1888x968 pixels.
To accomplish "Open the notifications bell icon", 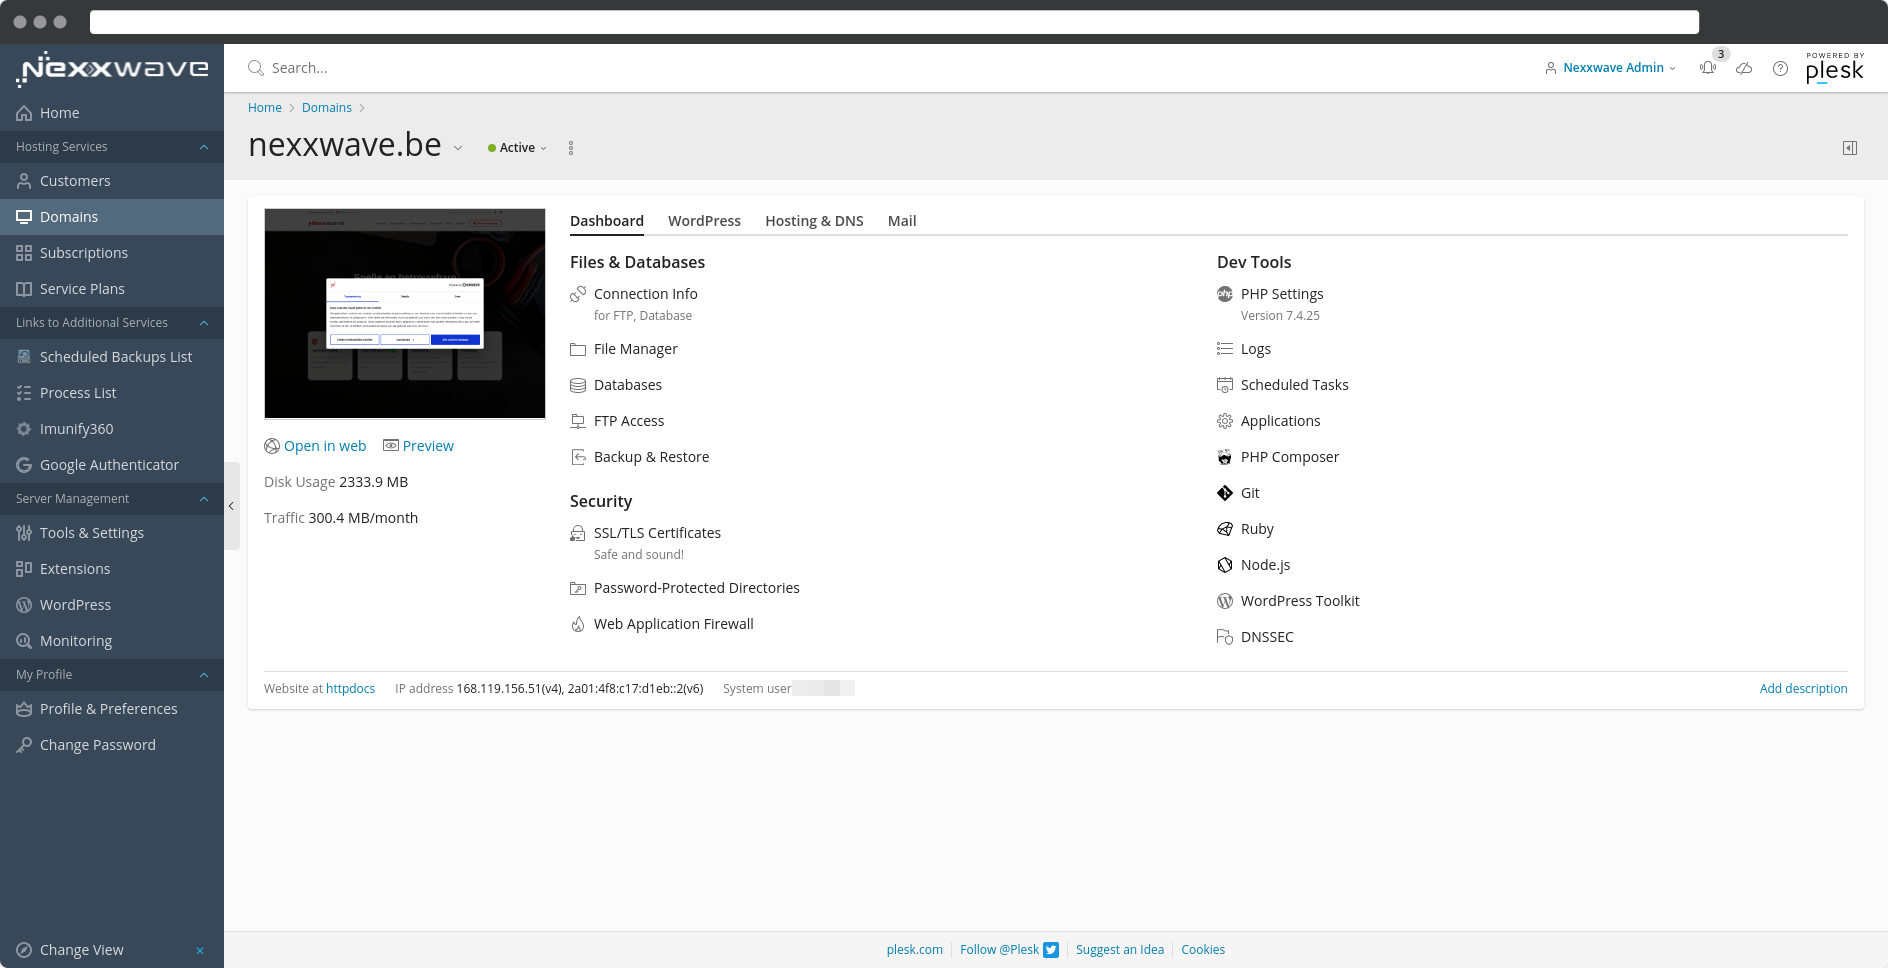I will (1708, 68).
